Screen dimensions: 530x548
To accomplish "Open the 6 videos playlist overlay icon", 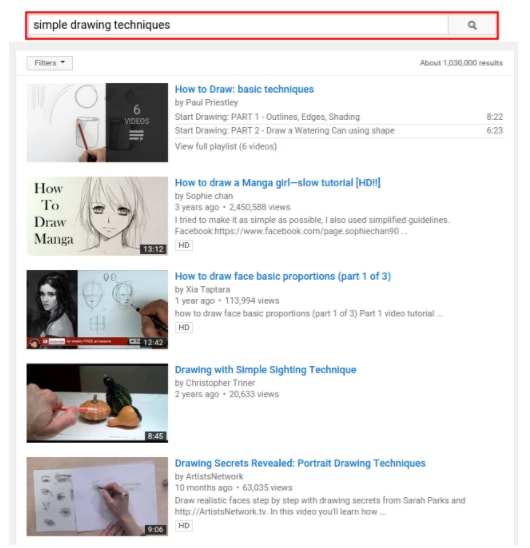I will point(137,122).
